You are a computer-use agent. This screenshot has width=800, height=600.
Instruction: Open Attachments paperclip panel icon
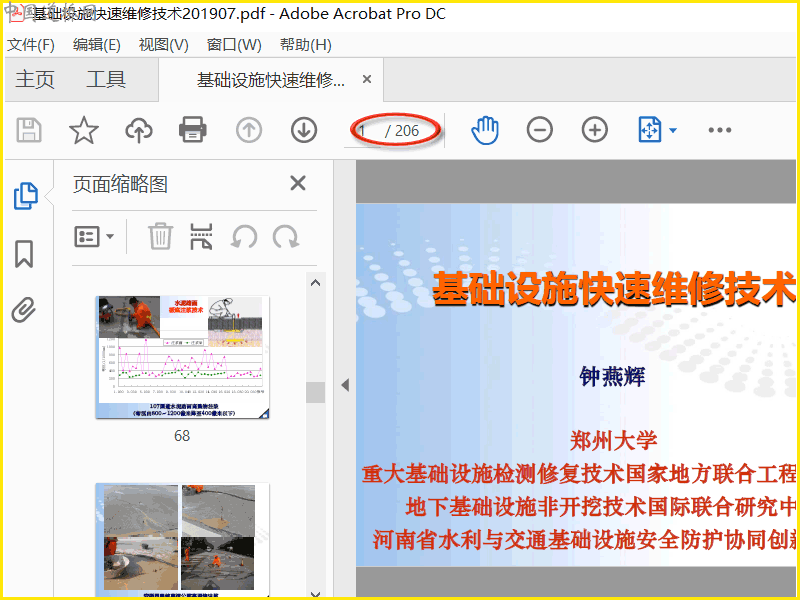tap(23, 310)
